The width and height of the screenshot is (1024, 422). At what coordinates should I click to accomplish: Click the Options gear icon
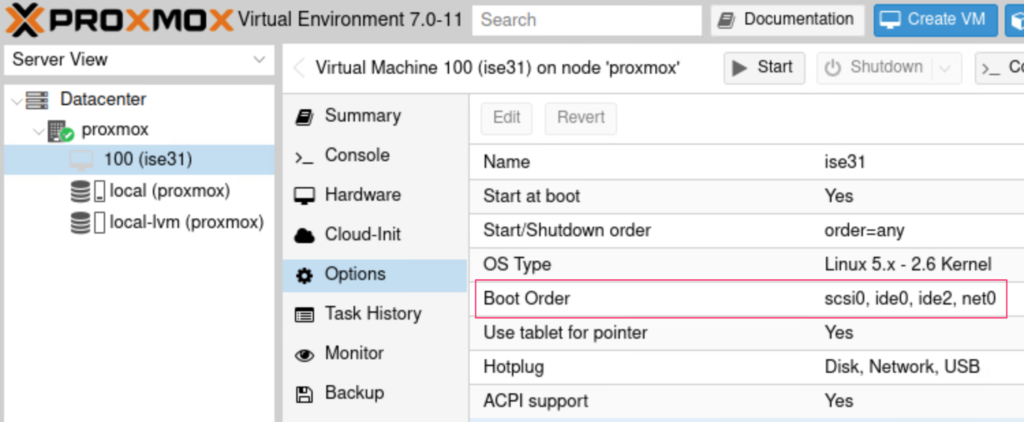click(304, 276)
